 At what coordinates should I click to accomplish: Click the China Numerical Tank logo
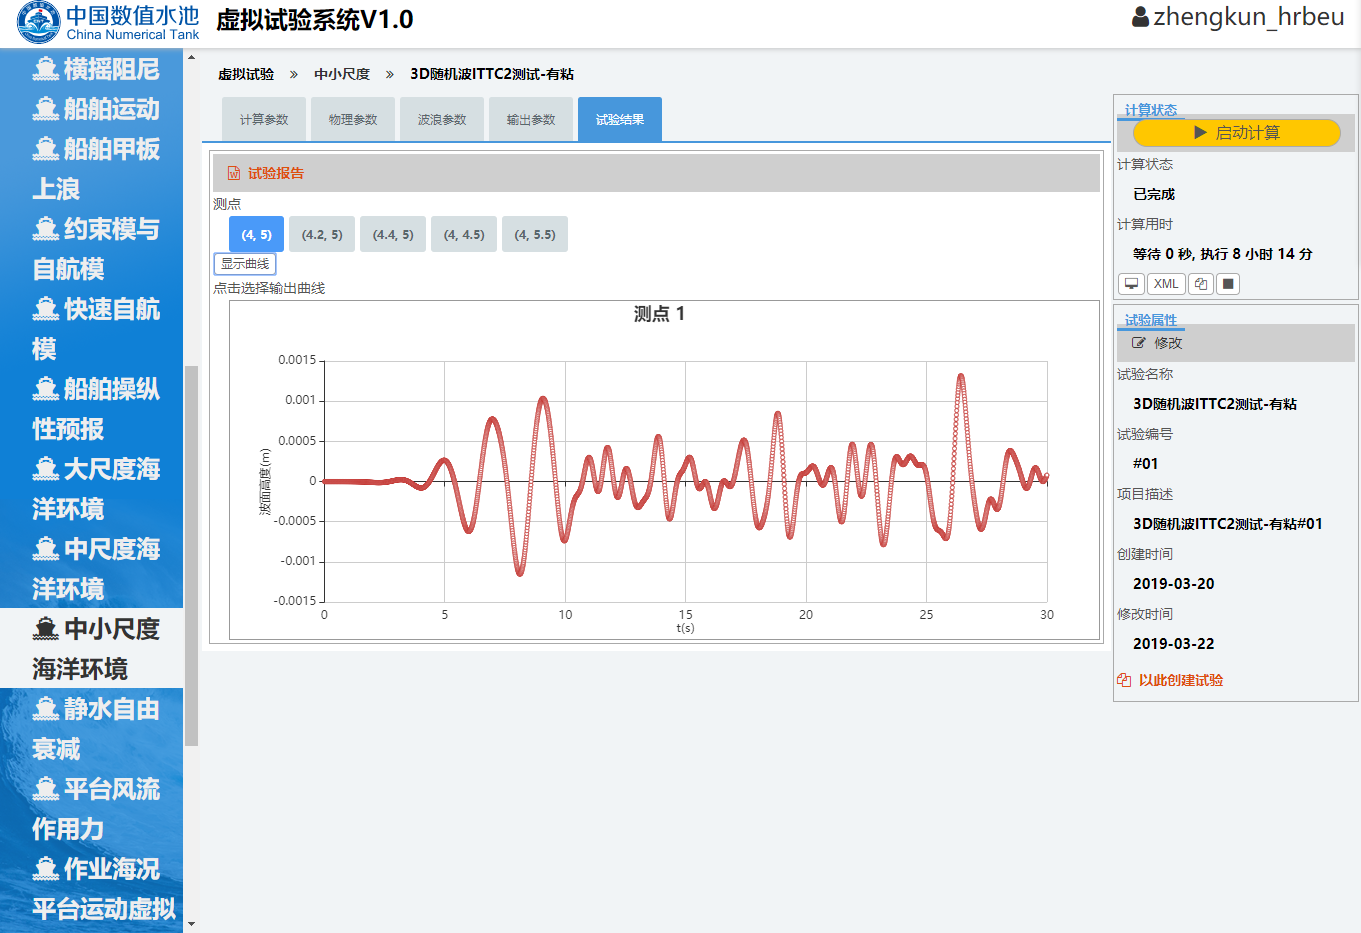[39, 22]
